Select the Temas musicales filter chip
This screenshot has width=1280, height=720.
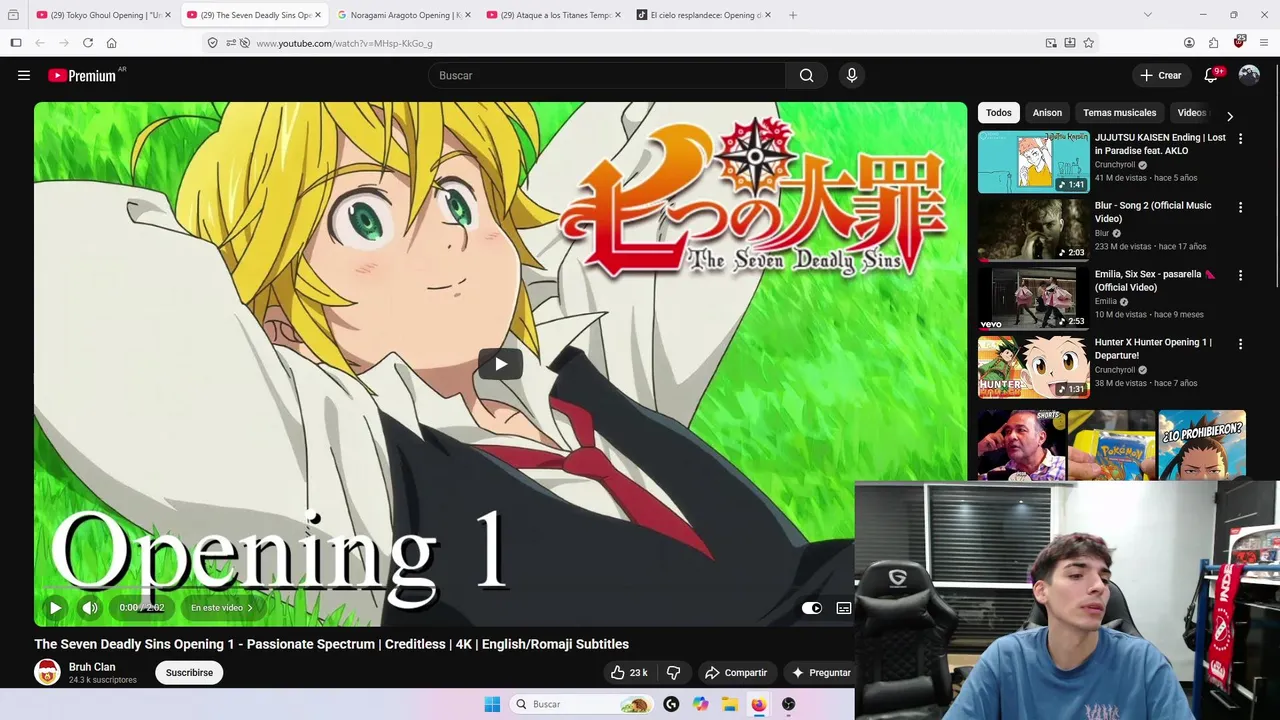1119,113
